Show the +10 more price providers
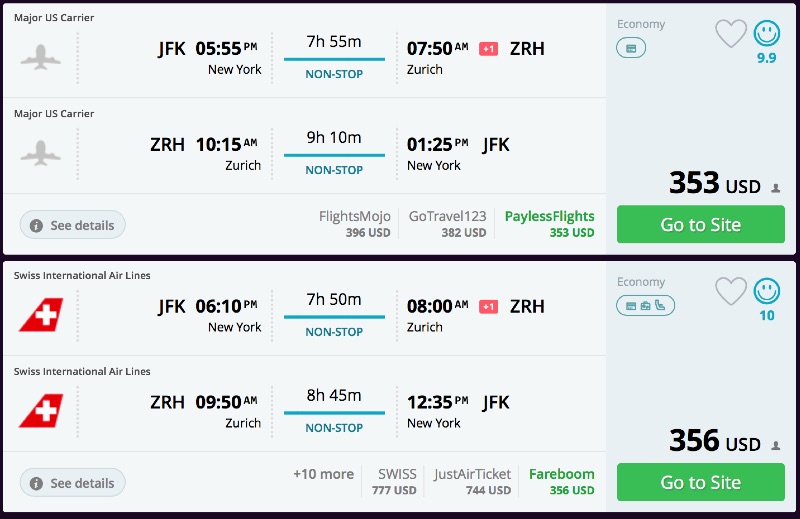800x519 pixels. (323, 474)
